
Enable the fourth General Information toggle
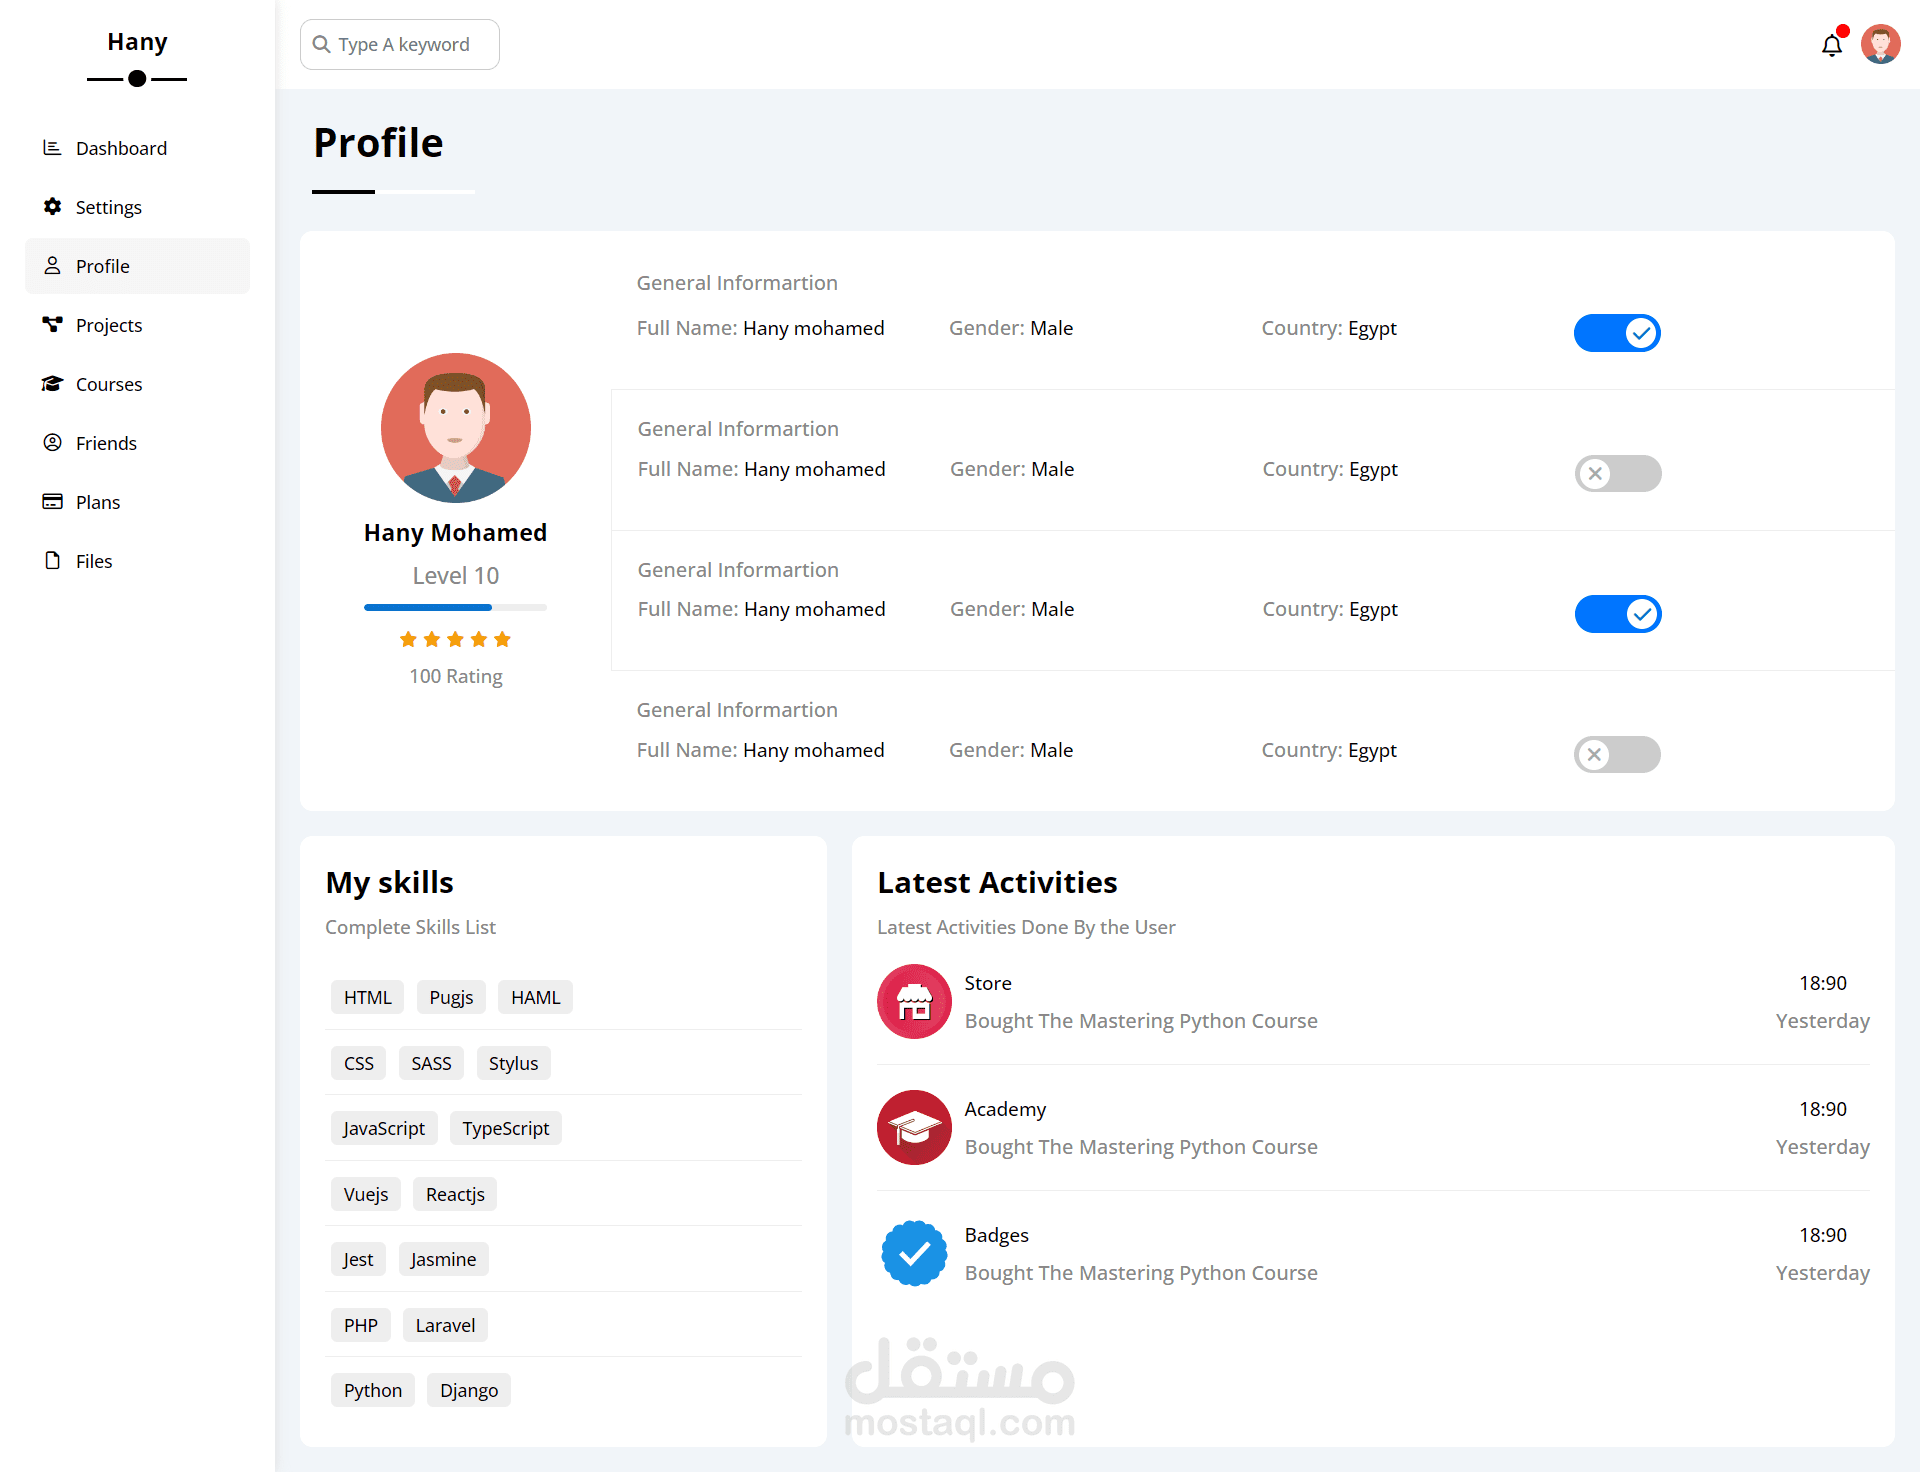[1617, 754]
